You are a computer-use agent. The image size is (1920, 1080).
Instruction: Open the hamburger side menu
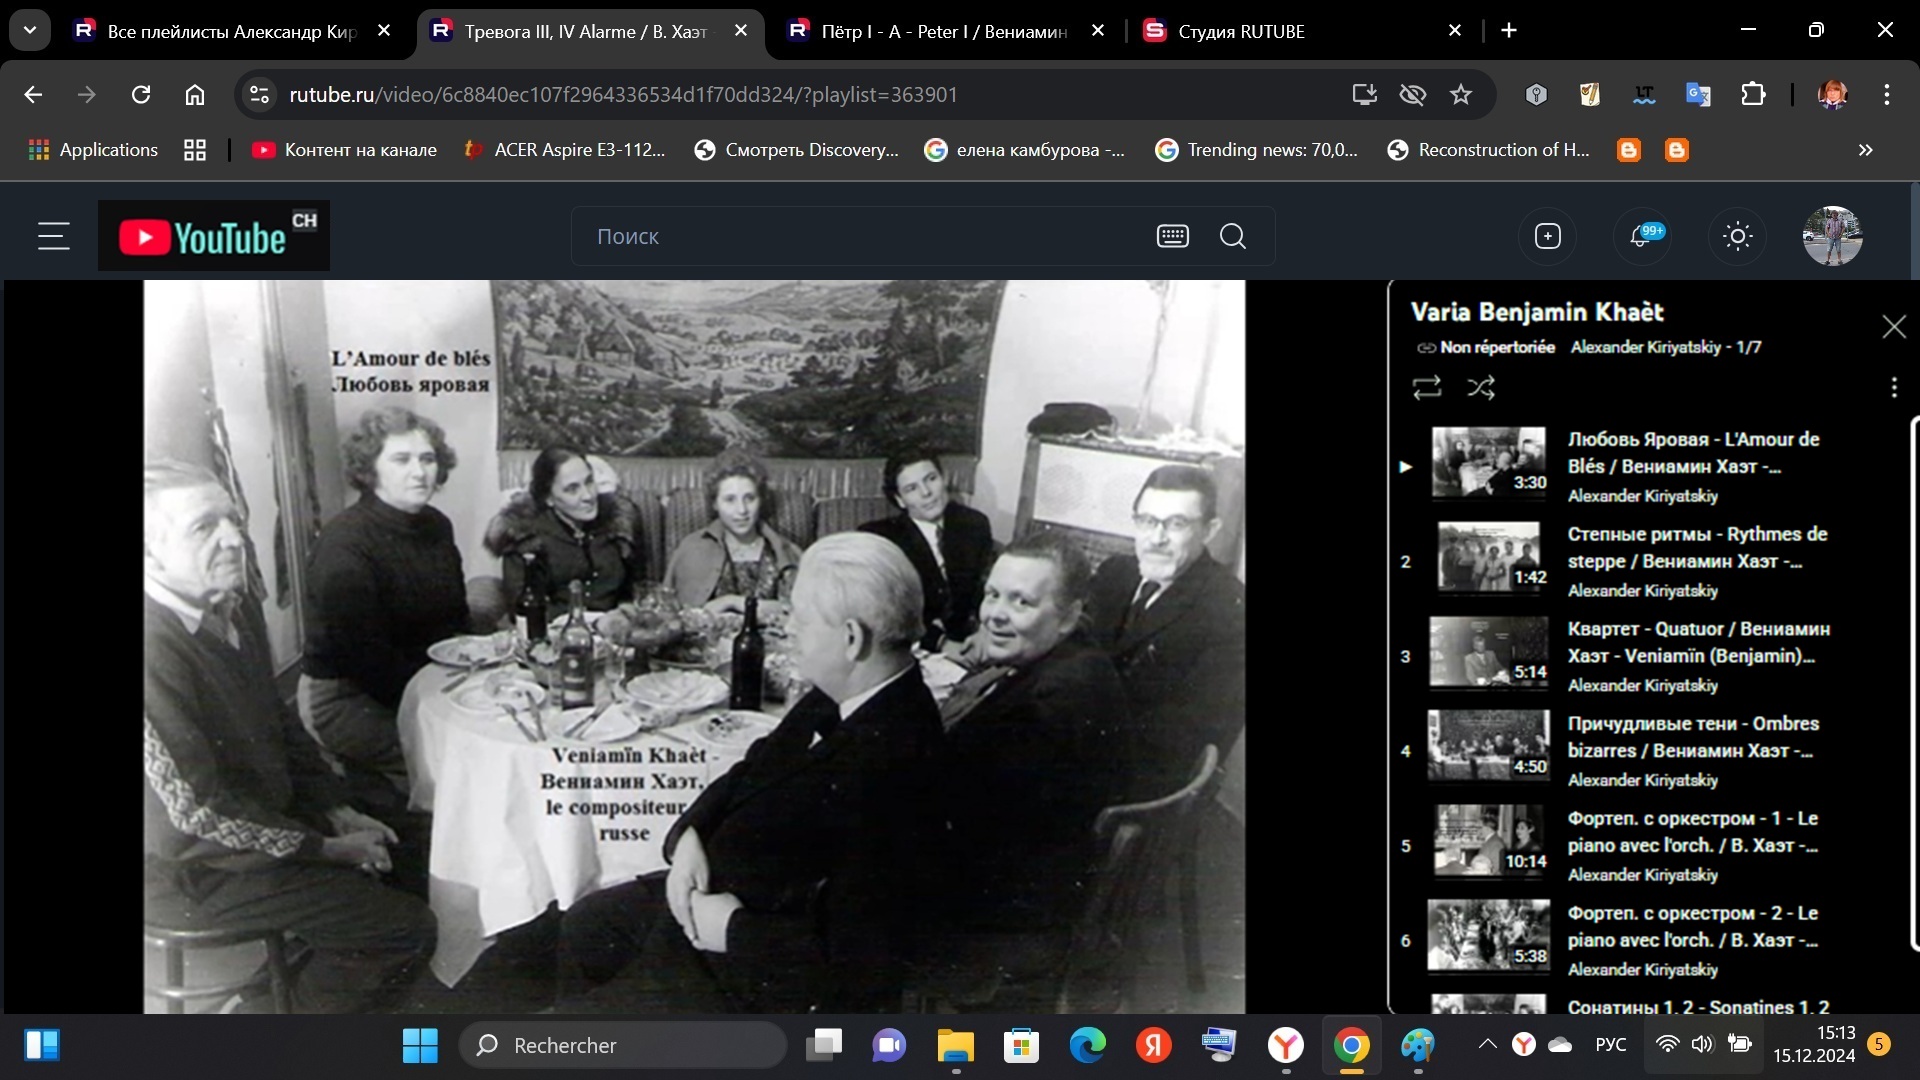tap(54, 236)
